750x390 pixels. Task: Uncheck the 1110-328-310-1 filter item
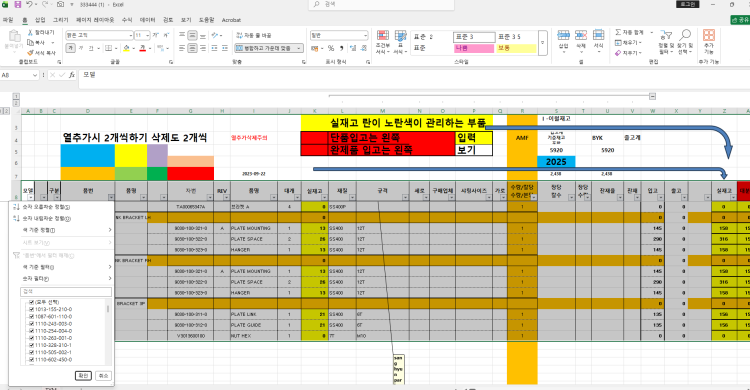point(32,345)
